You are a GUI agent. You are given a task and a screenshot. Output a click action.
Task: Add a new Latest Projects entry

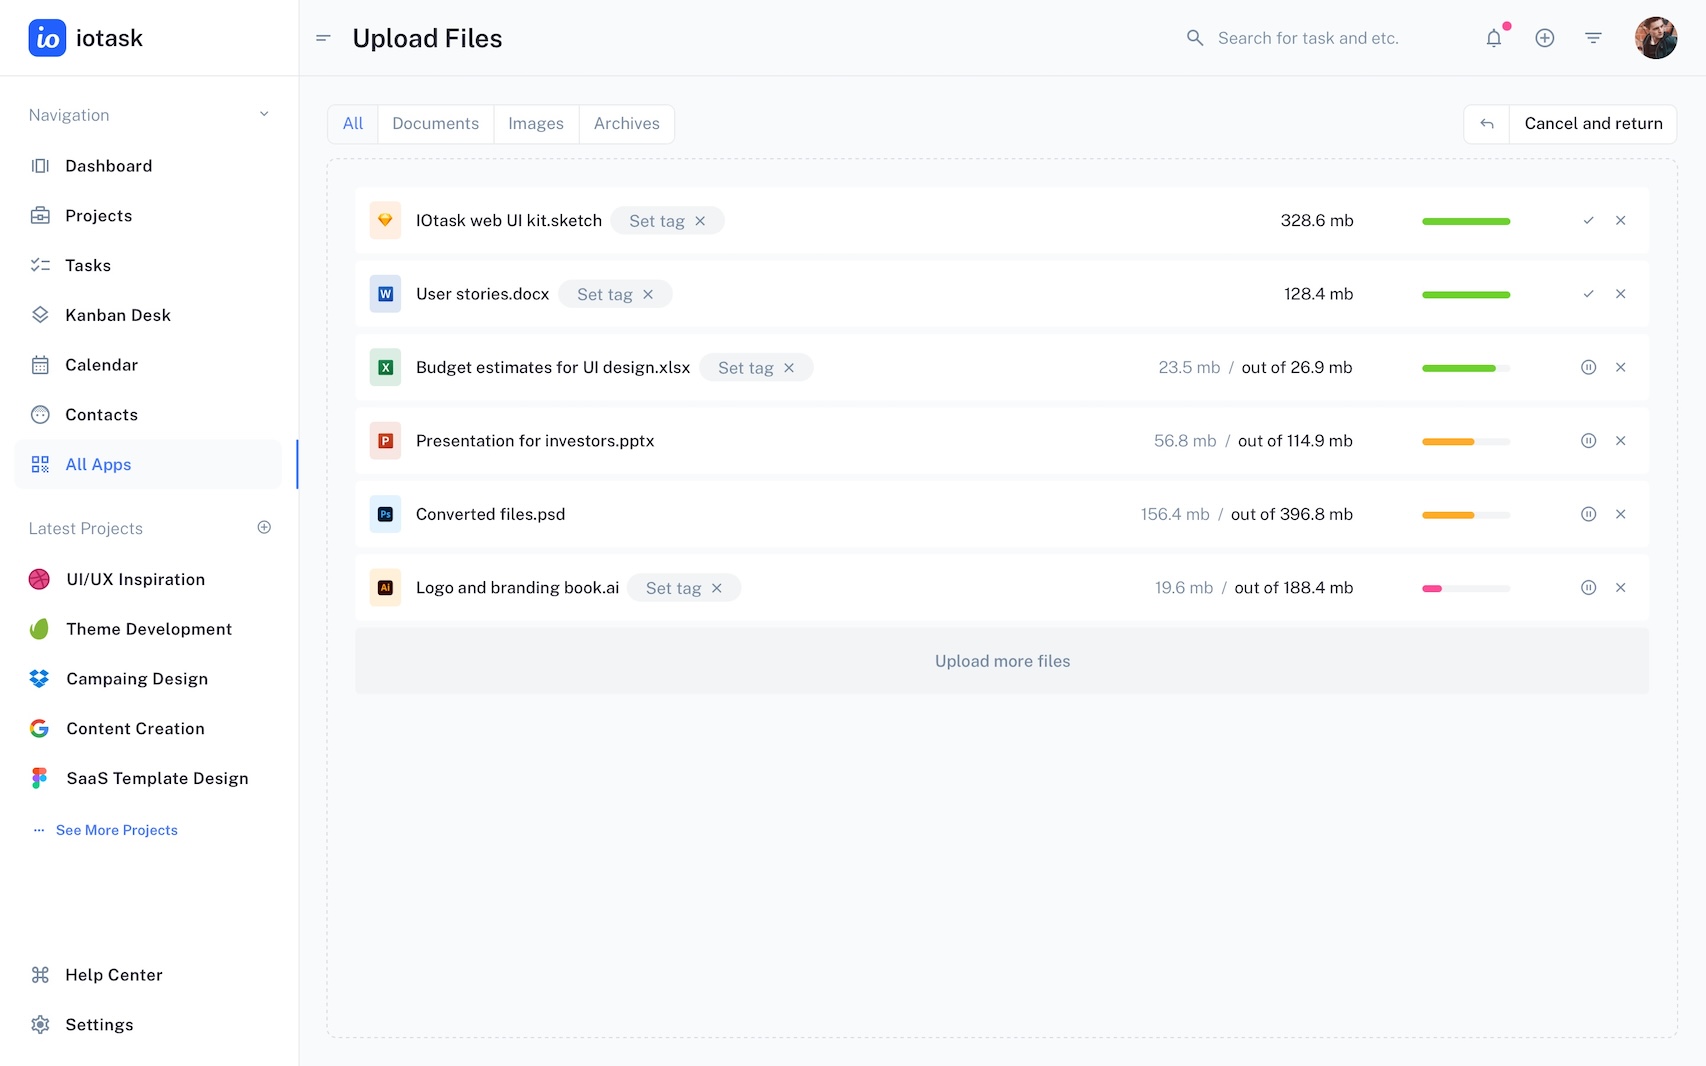tap(264, 528)
